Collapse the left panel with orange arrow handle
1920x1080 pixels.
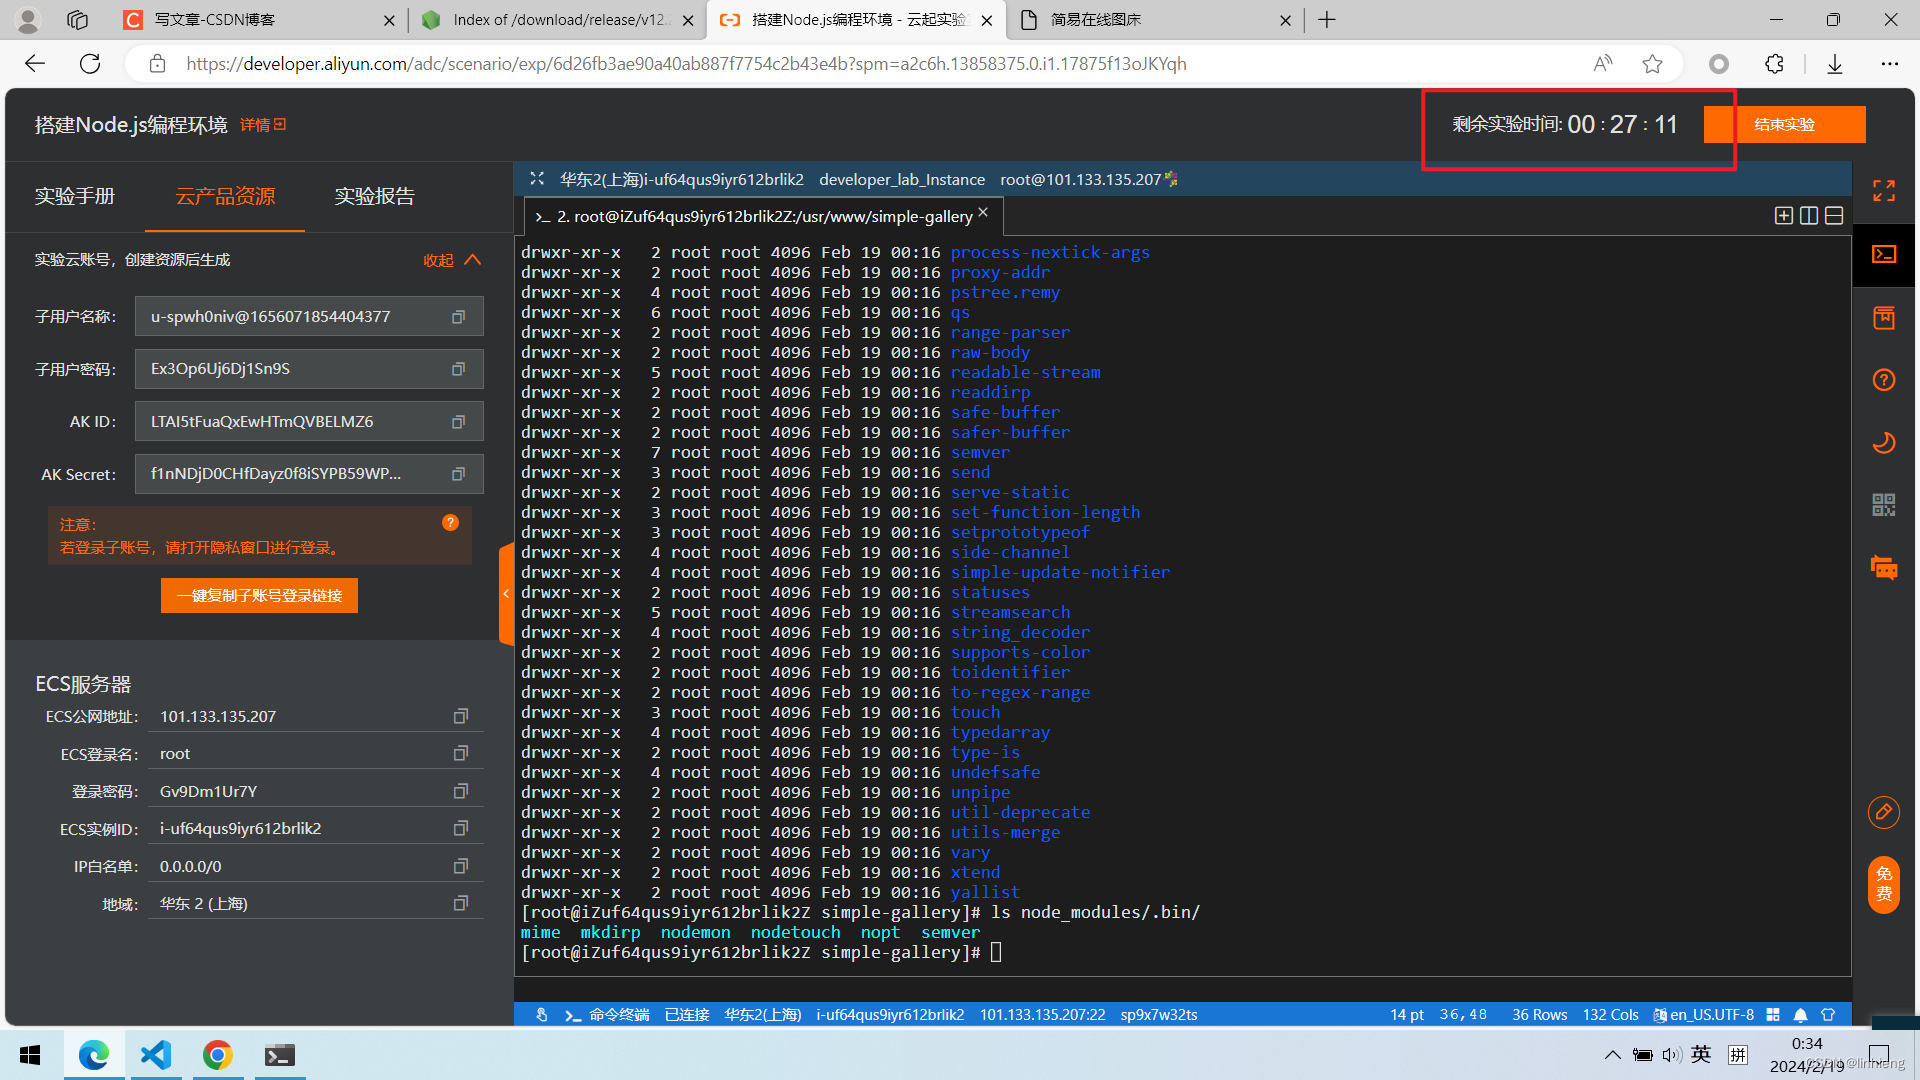point(506,594)
